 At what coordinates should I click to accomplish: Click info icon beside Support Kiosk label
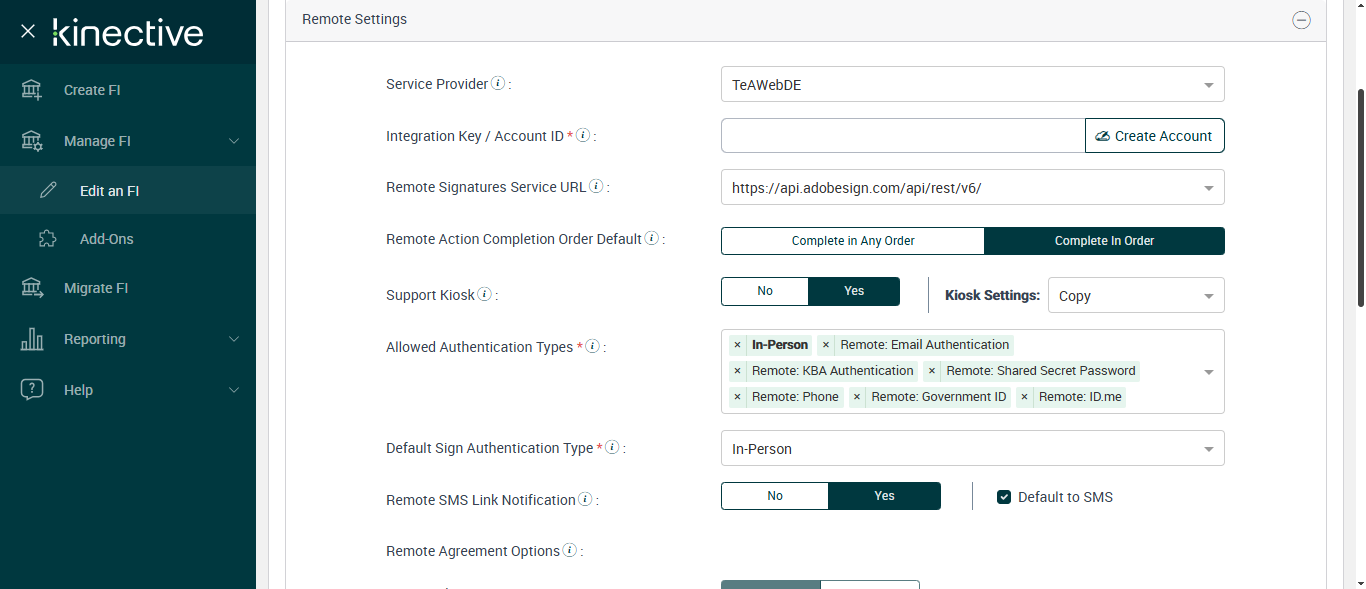485,295
